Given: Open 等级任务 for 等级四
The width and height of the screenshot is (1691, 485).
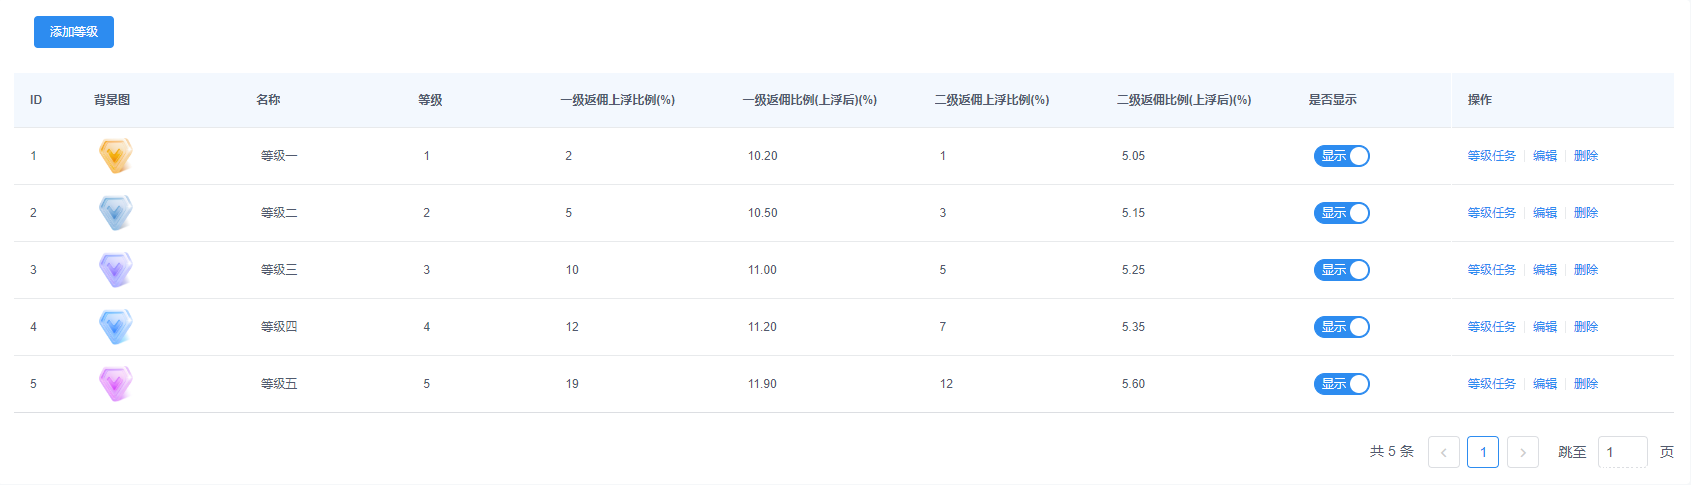Looking at the screenshot, I should pos(1491,327).
